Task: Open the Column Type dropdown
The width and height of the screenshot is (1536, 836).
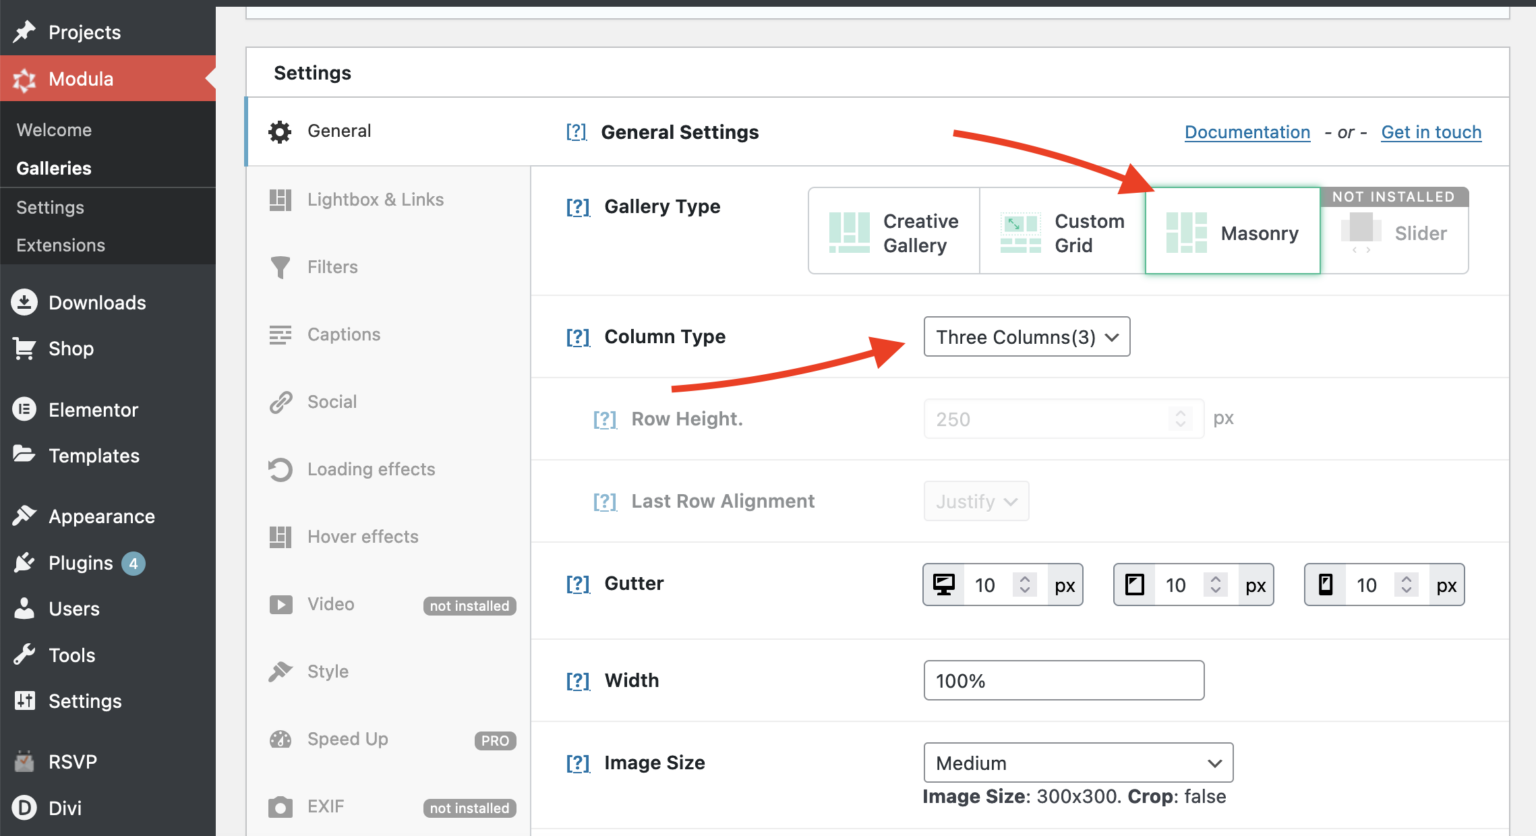Action: [1026, 337]
